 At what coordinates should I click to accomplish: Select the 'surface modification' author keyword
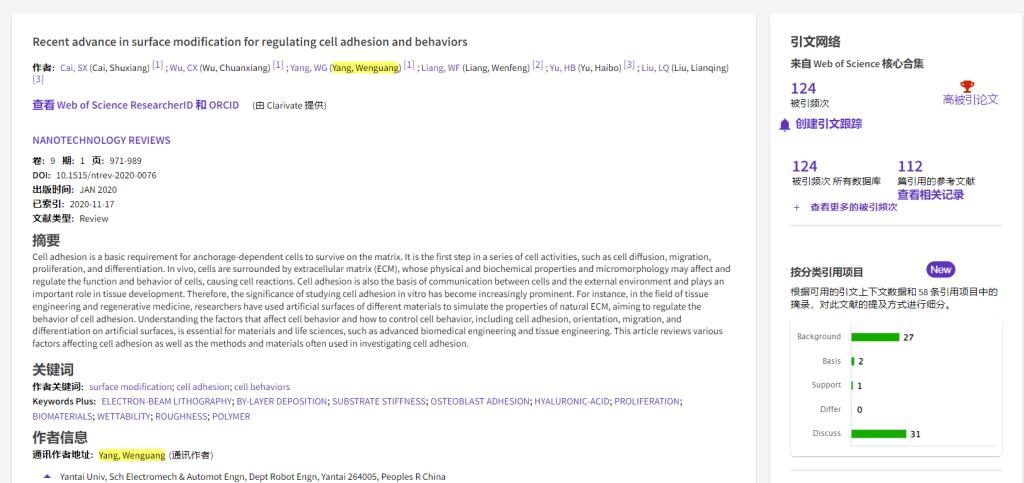130,386
